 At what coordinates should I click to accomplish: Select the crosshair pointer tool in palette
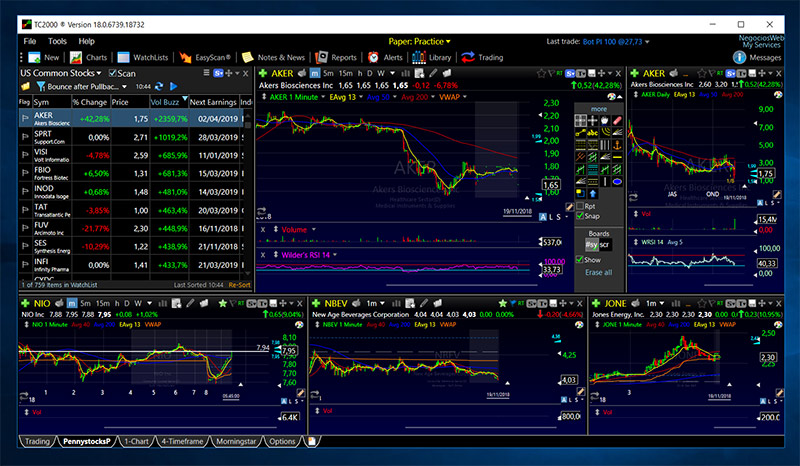(592, 120)
